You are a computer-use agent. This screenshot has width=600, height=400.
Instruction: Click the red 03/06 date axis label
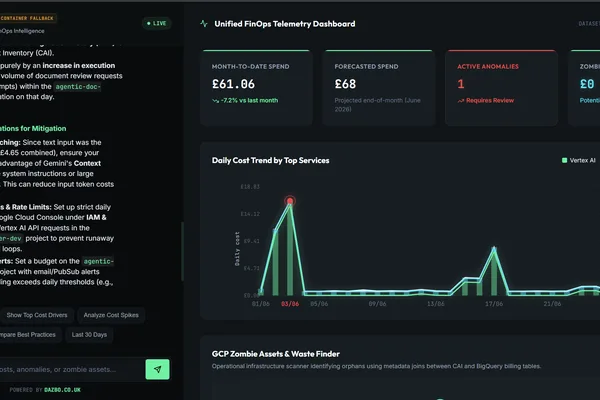coord(290,304)
